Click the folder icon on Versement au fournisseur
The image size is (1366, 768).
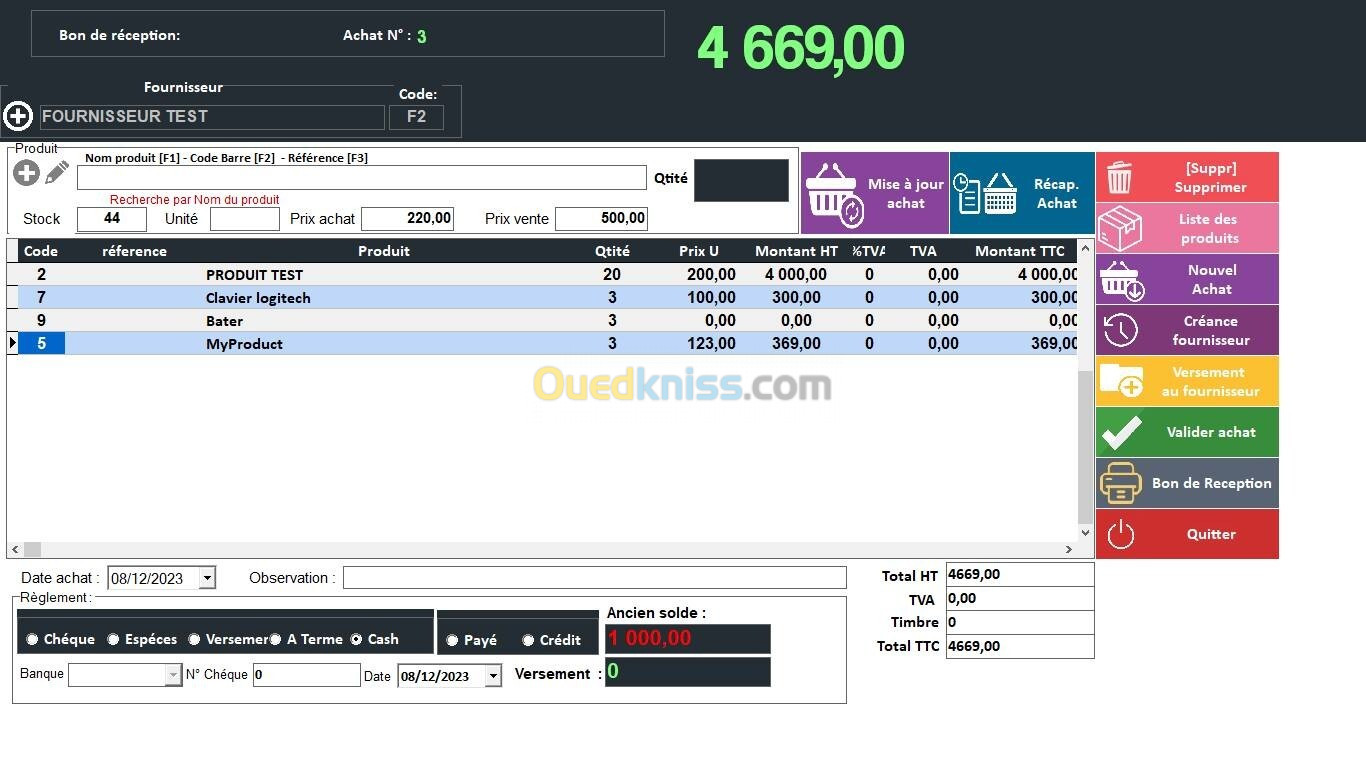click(x=1121, y=381)
